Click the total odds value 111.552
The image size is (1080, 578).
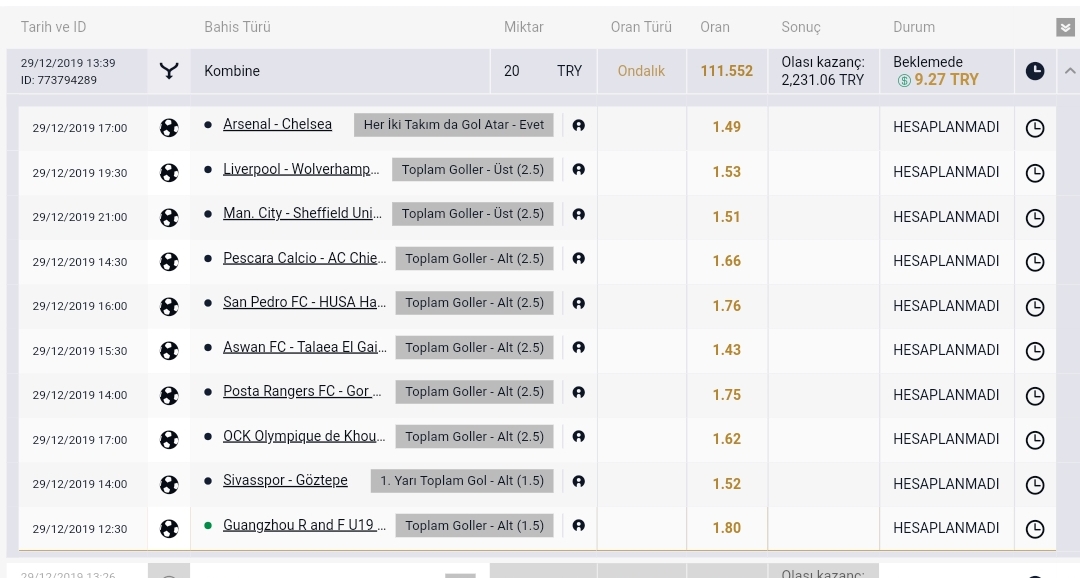click(x=727, y=70)
